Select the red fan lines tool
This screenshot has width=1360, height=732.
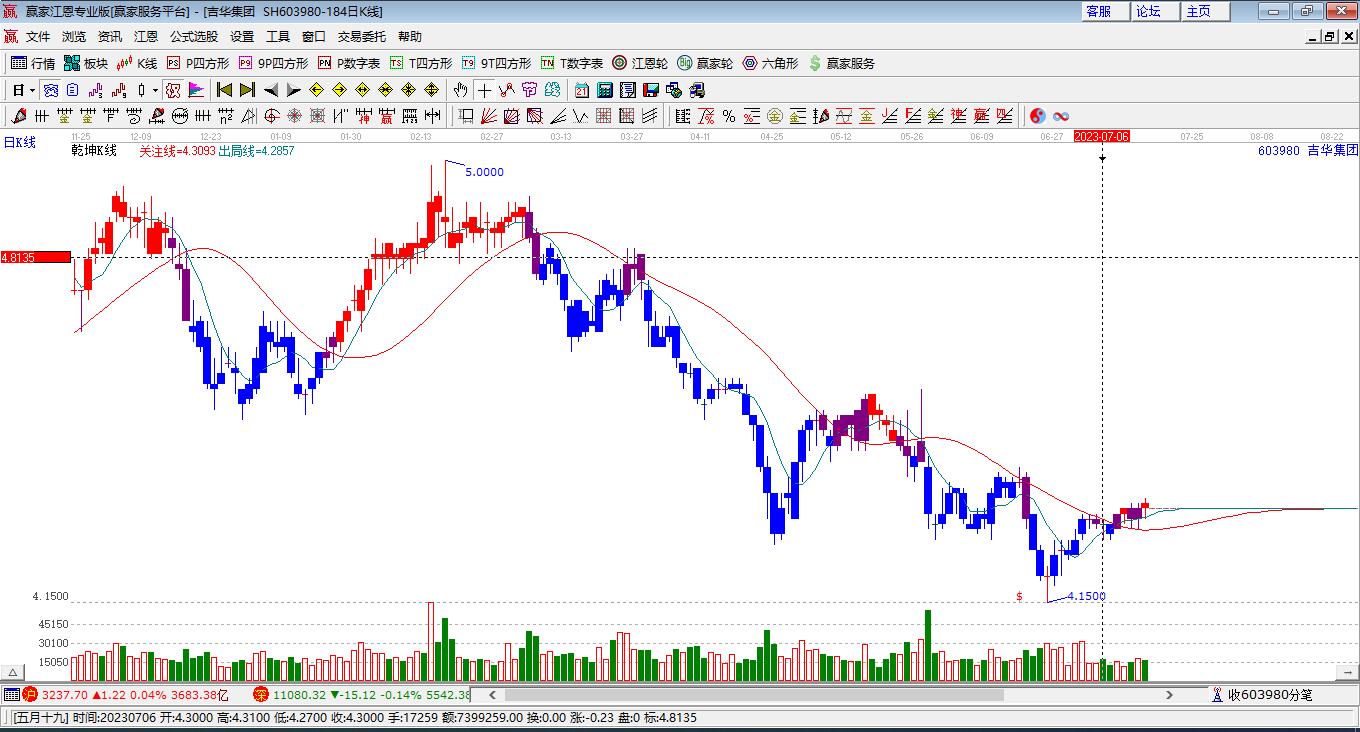[x=489, y=116]
